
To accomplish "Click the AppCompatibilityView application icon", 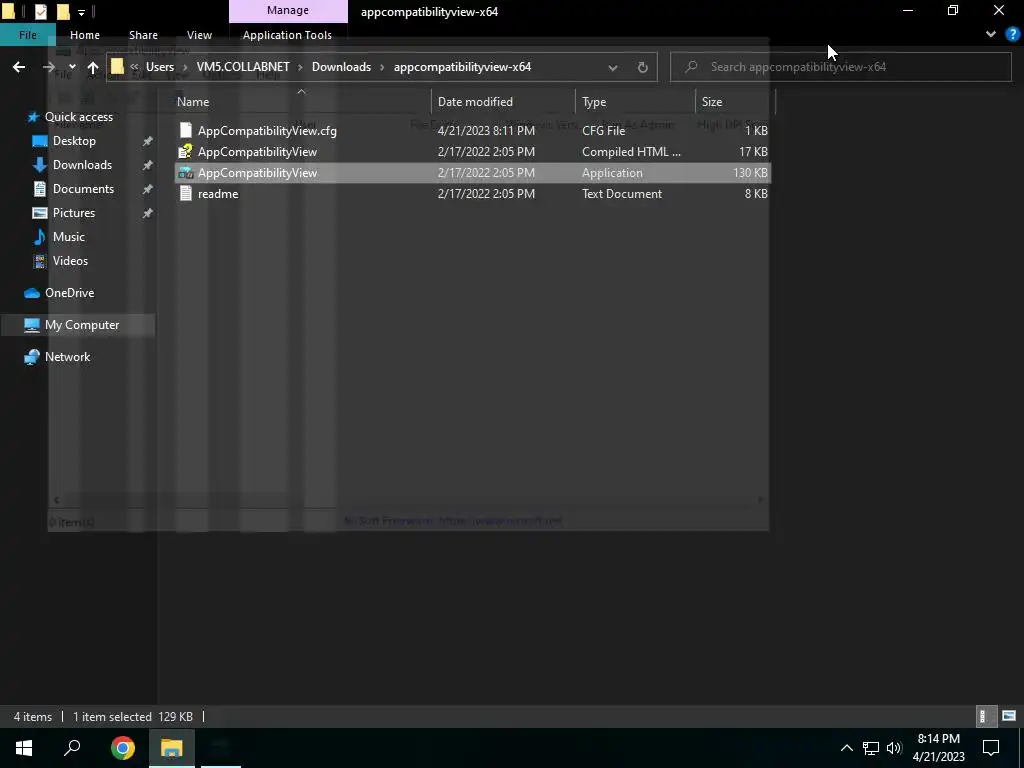I will click(x=185, y=172).
